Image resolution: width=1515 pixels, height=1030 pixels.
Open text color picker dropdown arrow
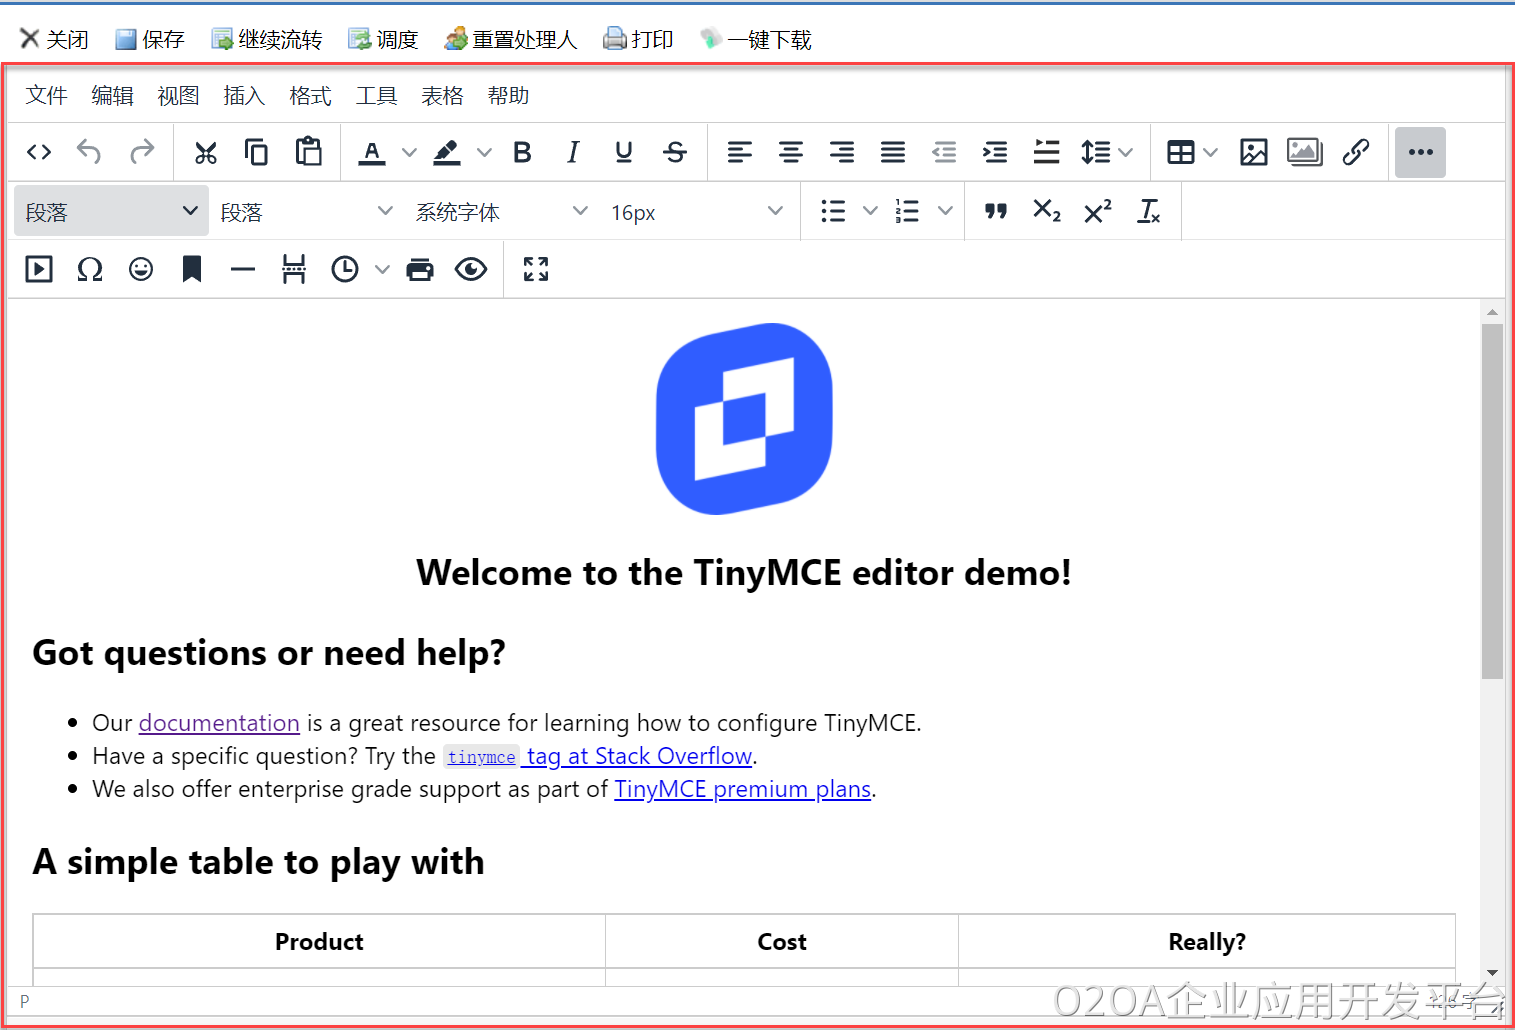click(409, 152)
